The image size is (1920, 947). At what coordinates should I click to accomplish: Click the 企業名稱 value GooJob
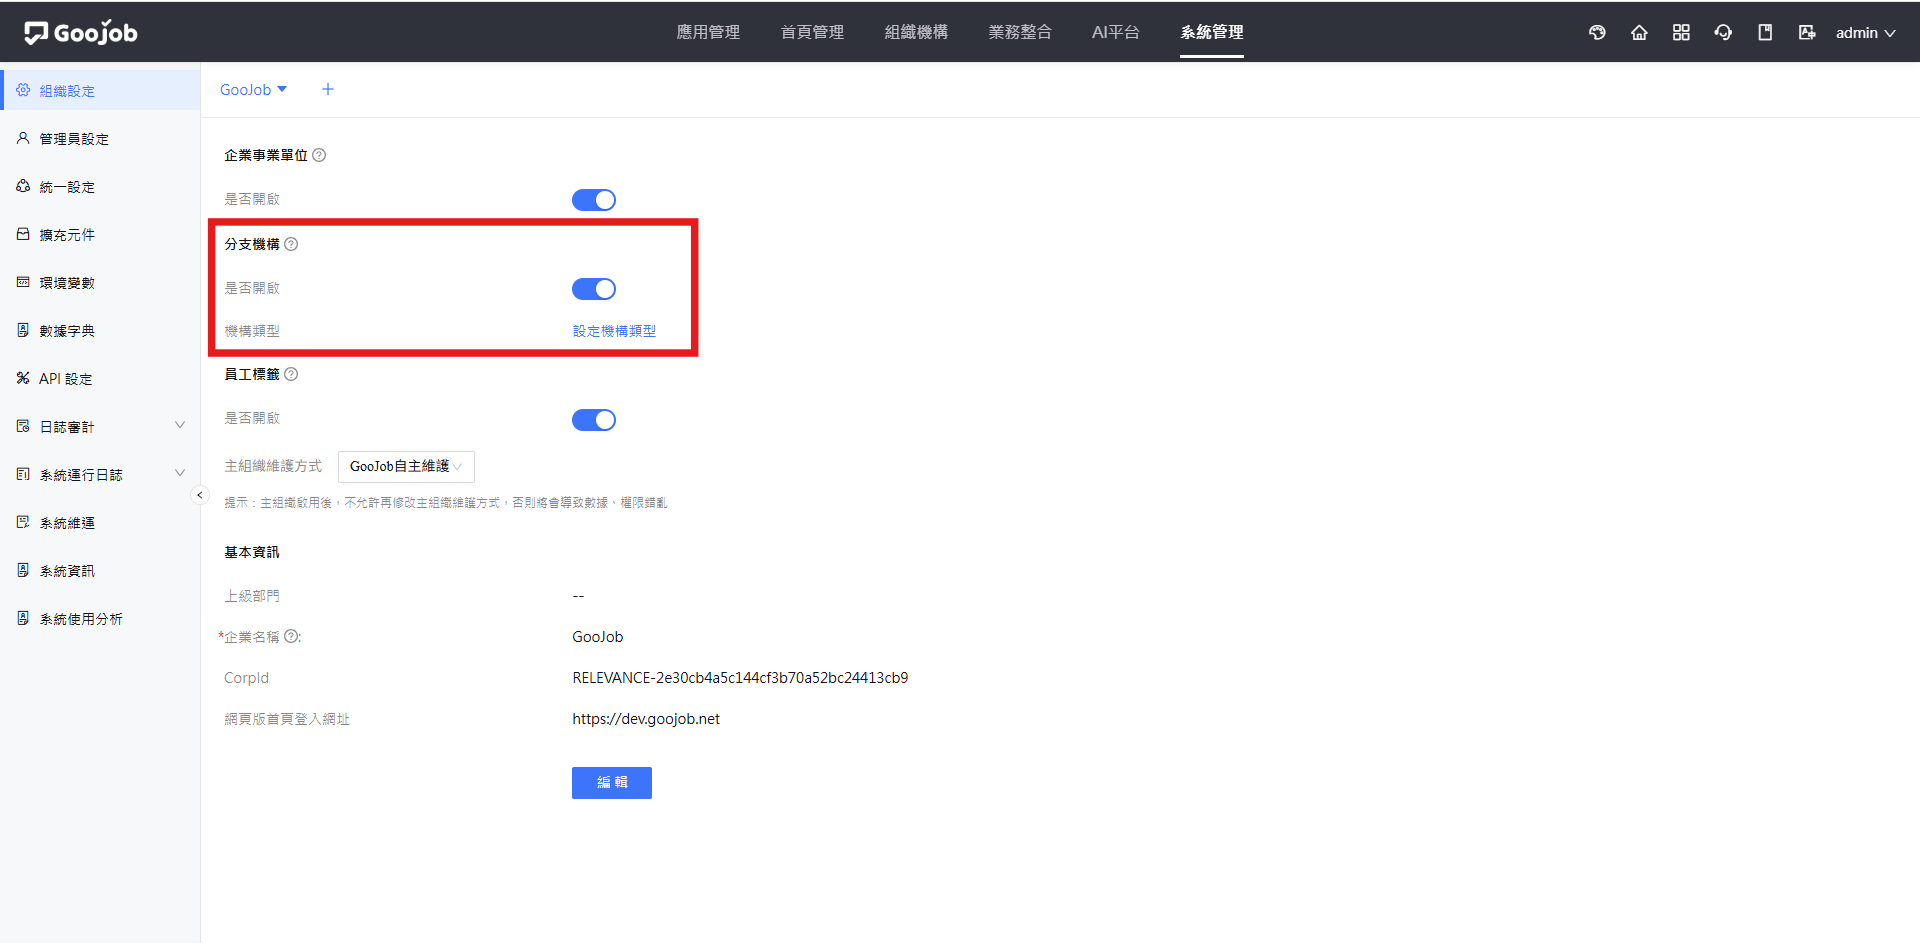click(x=598, y=637)
